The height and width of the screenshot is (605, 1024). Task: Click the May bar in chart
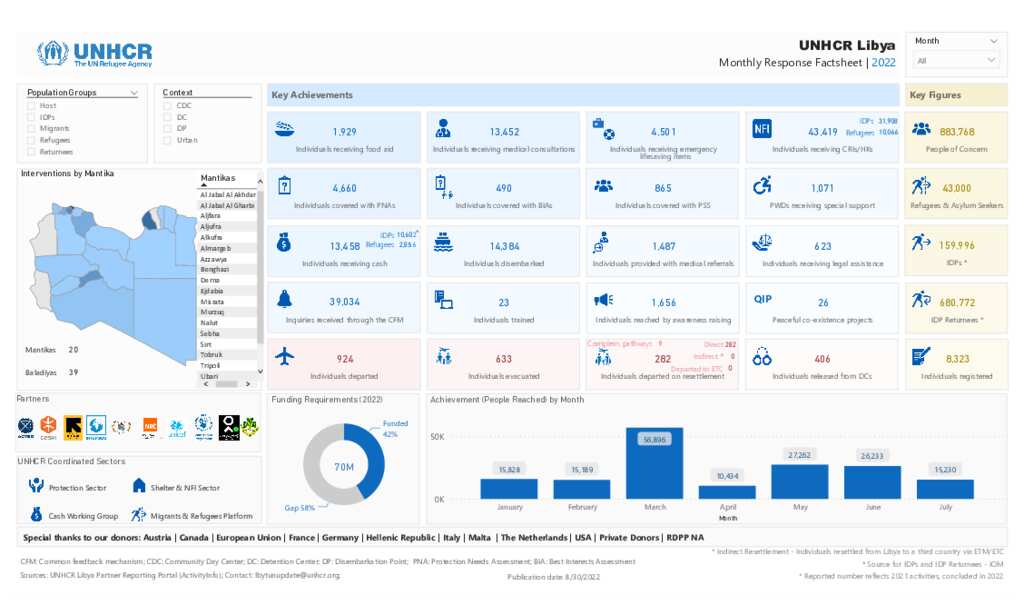click(x=799, y=482)
